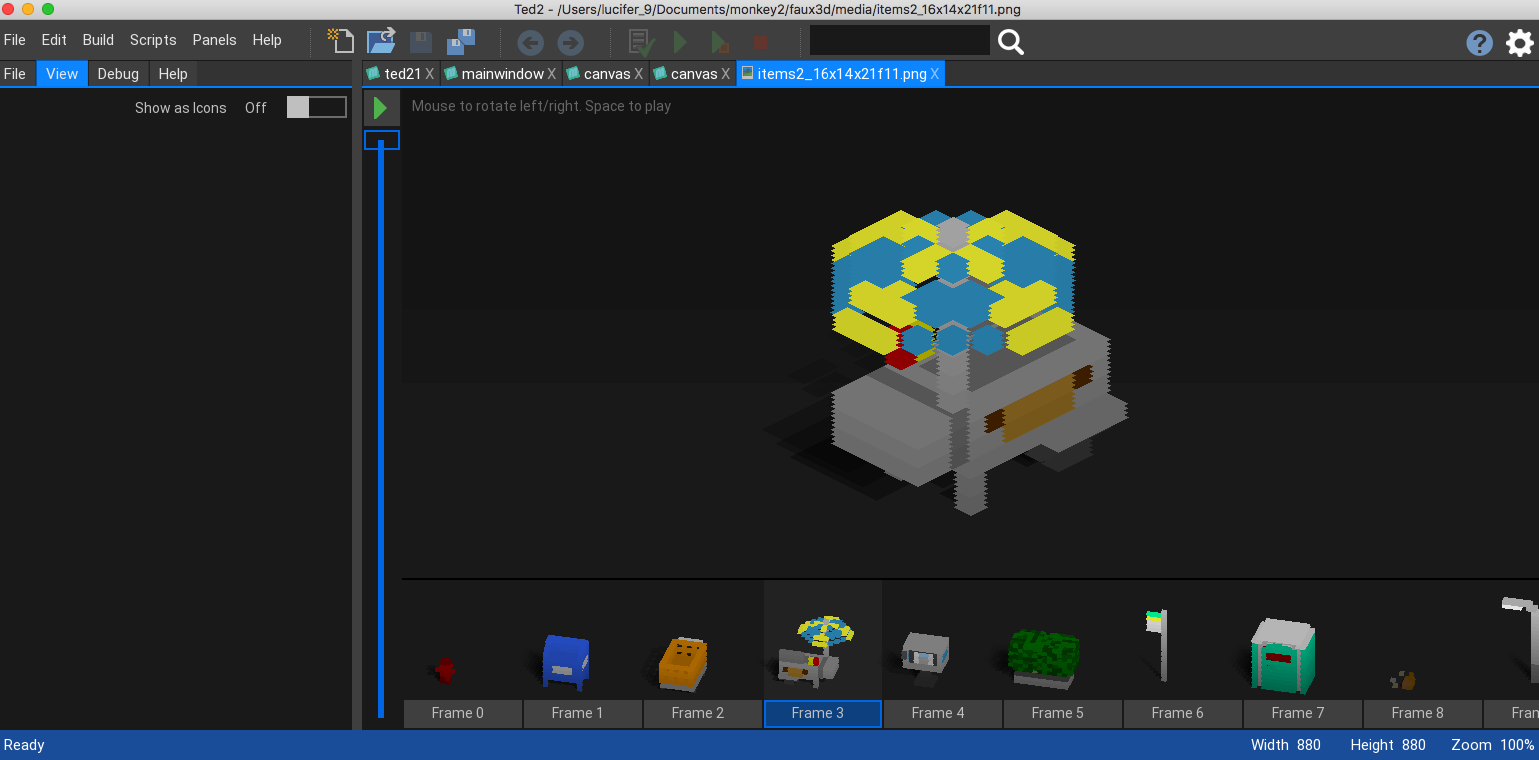Click the Open File folder icon

coord(381,41)
